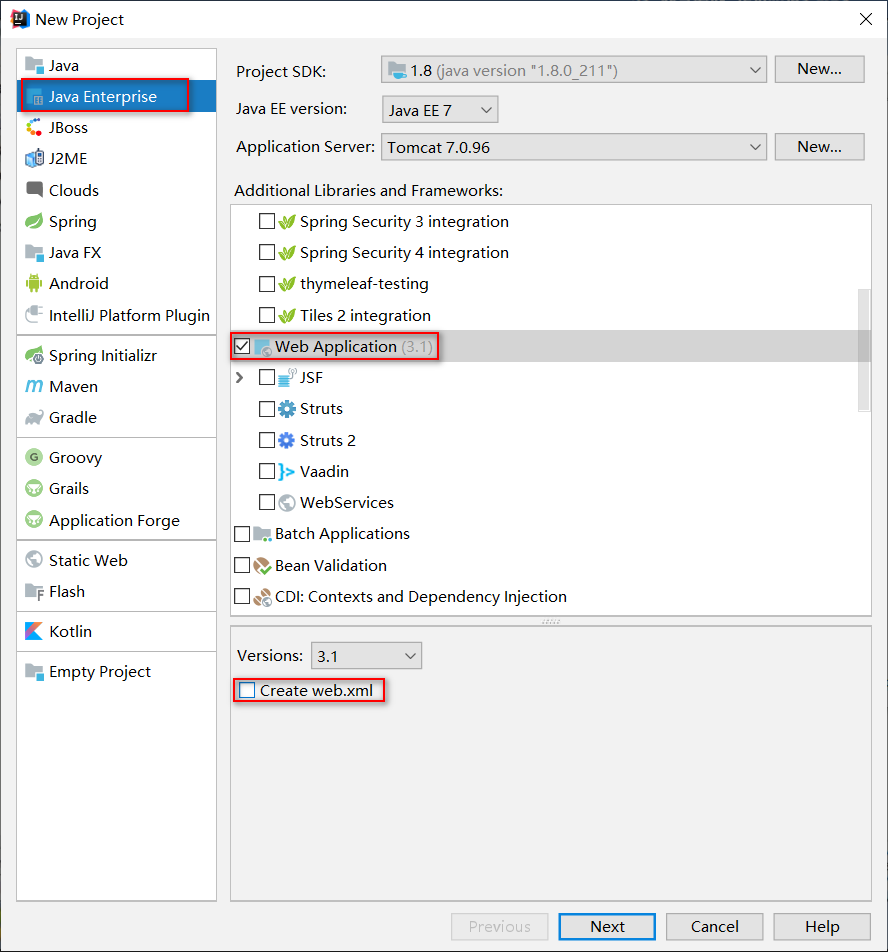Click the frameworks list vertical scrollbar
888x952 pixels.
point(864,350)
